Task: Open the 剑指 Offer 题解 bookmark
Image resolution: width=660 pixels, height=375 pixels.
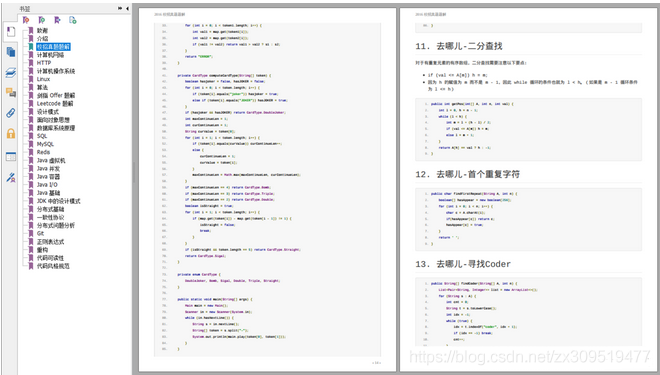Action: coord(56,96)
